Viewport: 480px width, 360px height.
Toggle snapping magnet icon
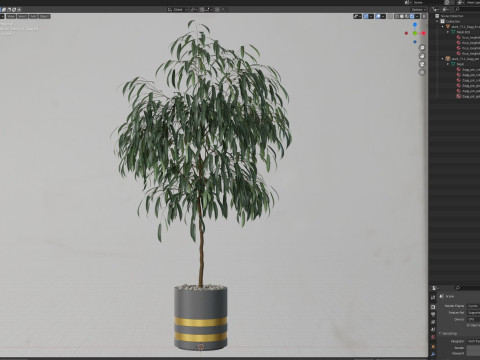pyautogui.click(x=202, y=10)
